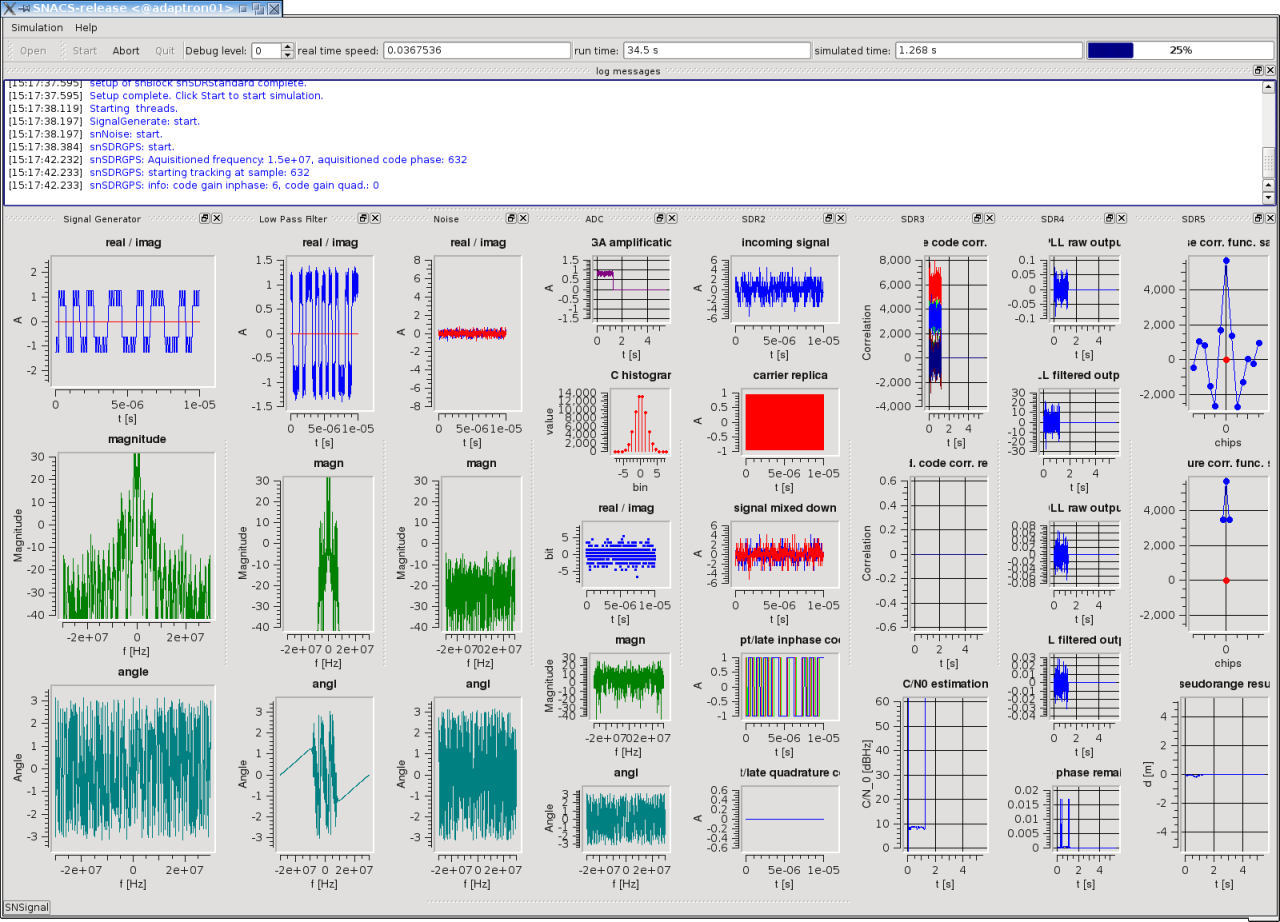This screenshot has width=1280, height=922.
Task: Float the SDR5 dock panel
Action: pos(1258,218)
